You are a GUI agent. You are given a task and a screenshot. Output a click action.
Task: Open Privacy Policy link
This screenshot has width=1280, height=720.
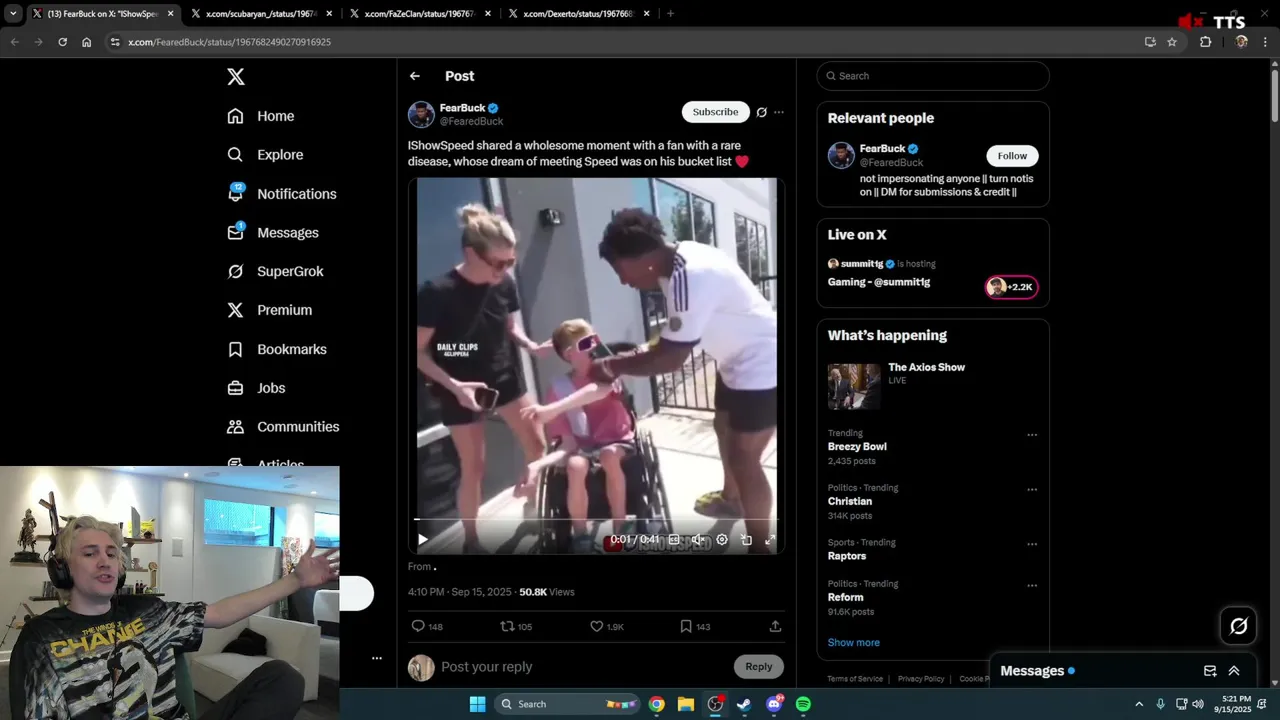click(x=921, y=679)
